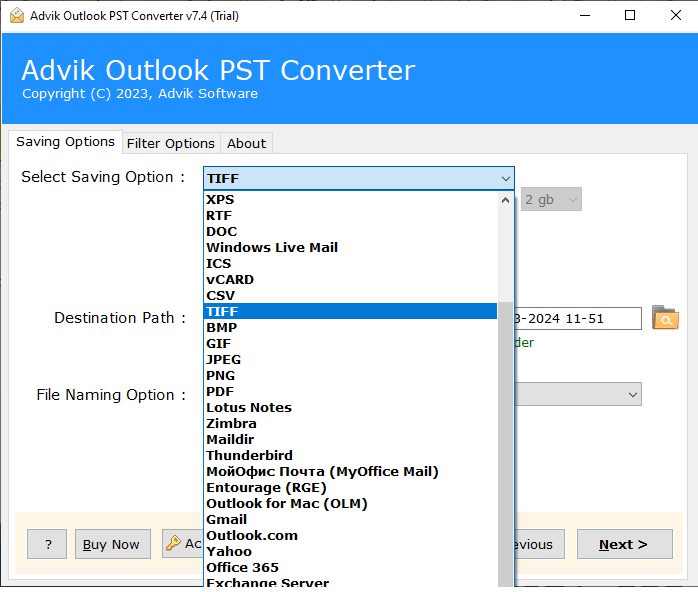Choose RTF from the saving list
Image resolution: width=698 pixels, height=592 pixels.
tap(350, 215)
